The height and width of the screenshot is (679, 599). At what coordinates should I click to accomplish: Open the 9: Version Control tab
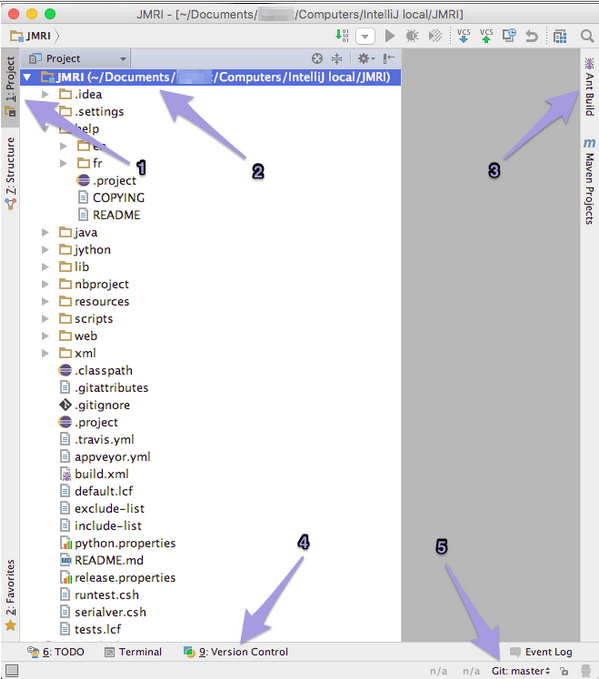236,652
